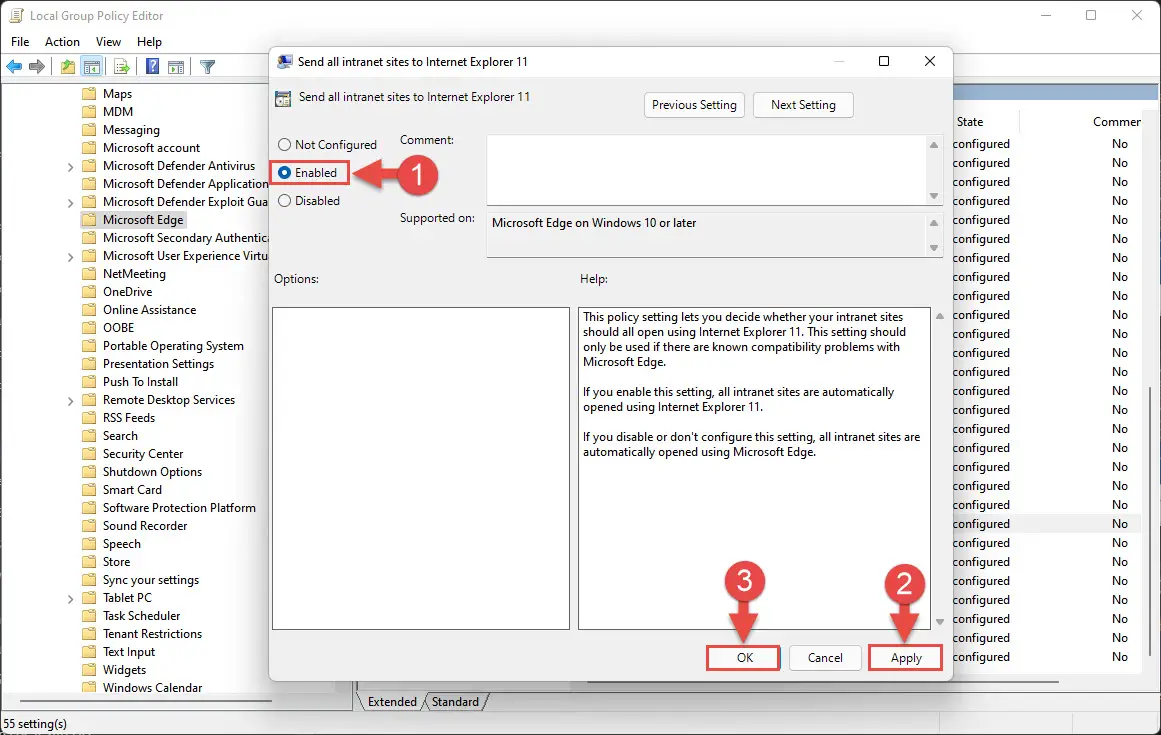Viewport: 1161px width, 735px height.
Task: Click the Supported on scroll up arrow
Action: click(x=934, y=223)
